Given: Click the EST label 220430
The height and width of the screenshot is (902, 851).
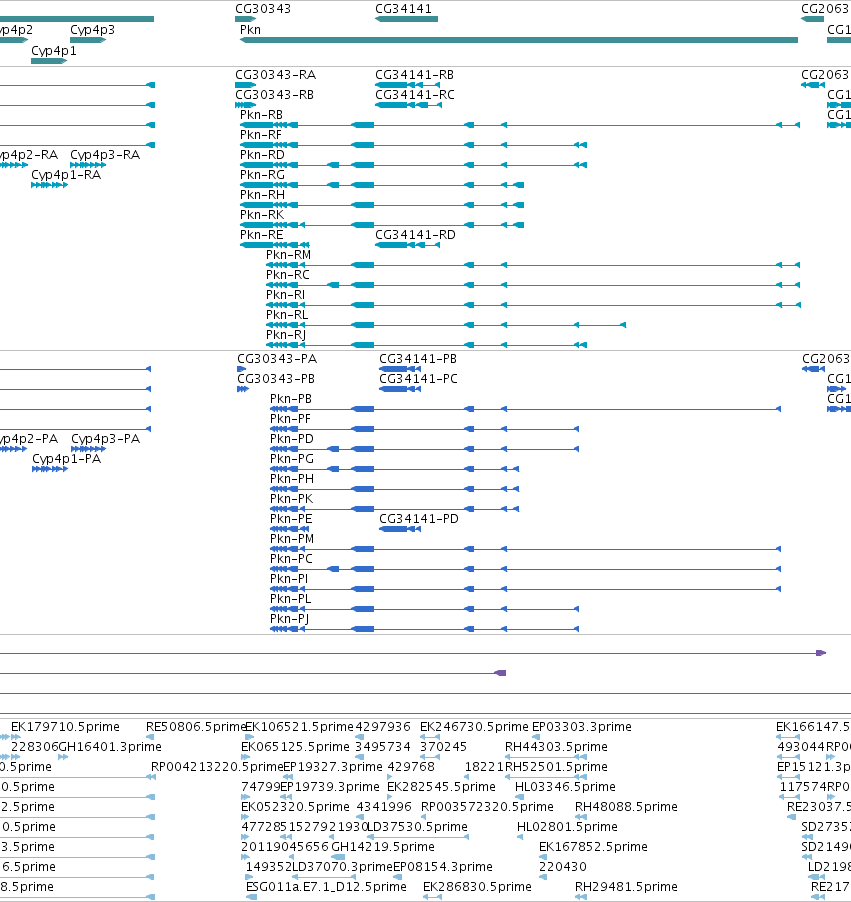Looking at the screenshot, I should 563,866.
